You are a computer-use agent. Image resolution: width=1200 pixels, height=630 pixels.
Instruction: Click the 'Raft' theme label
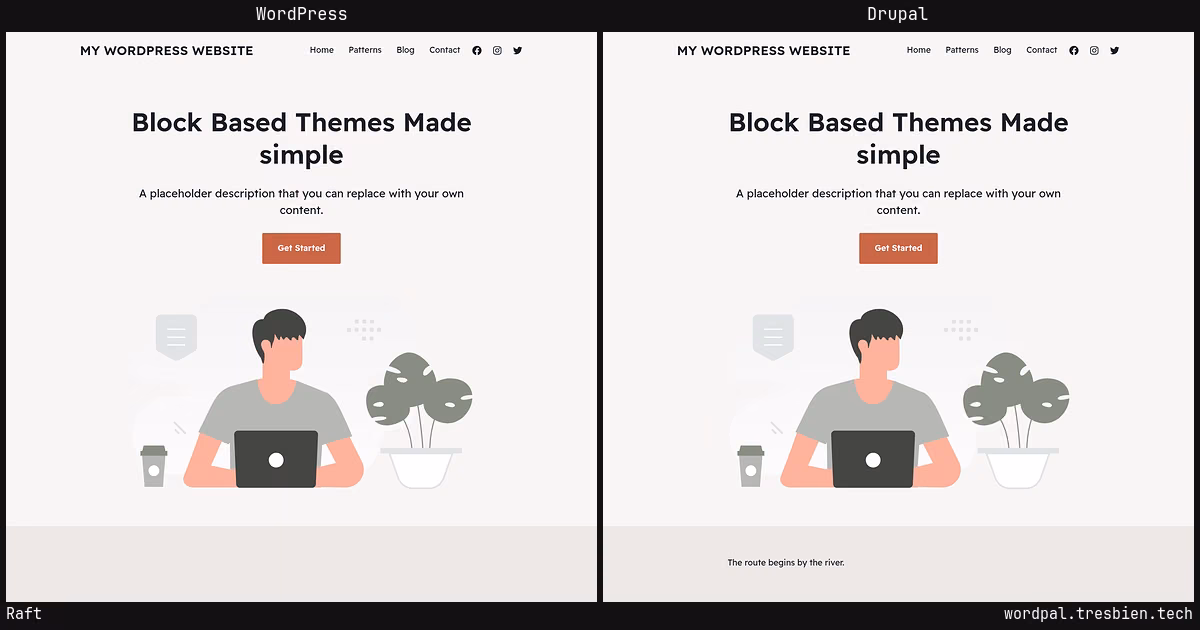pos(24,614)
